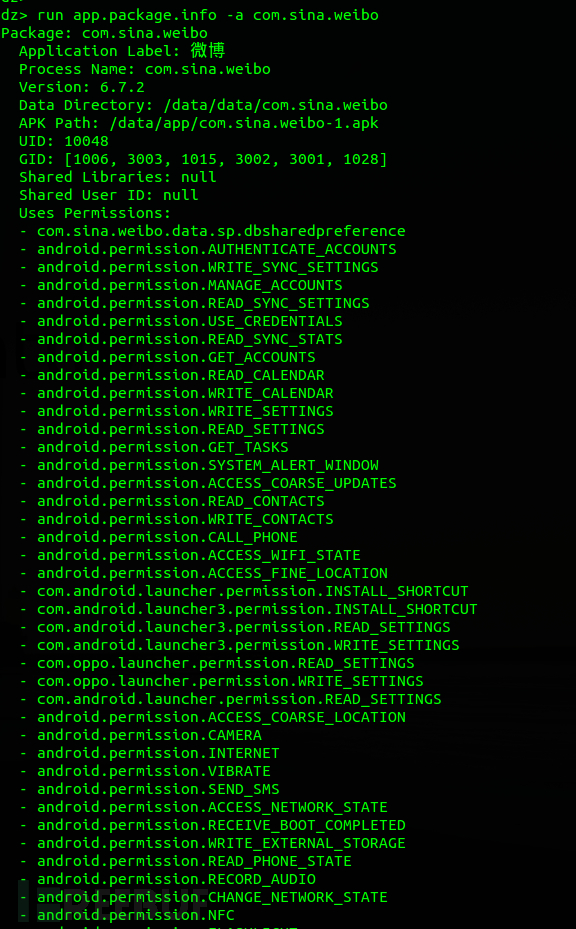Click the Uses Permissions: heading
576x929 pixels.
click(95, 213)
